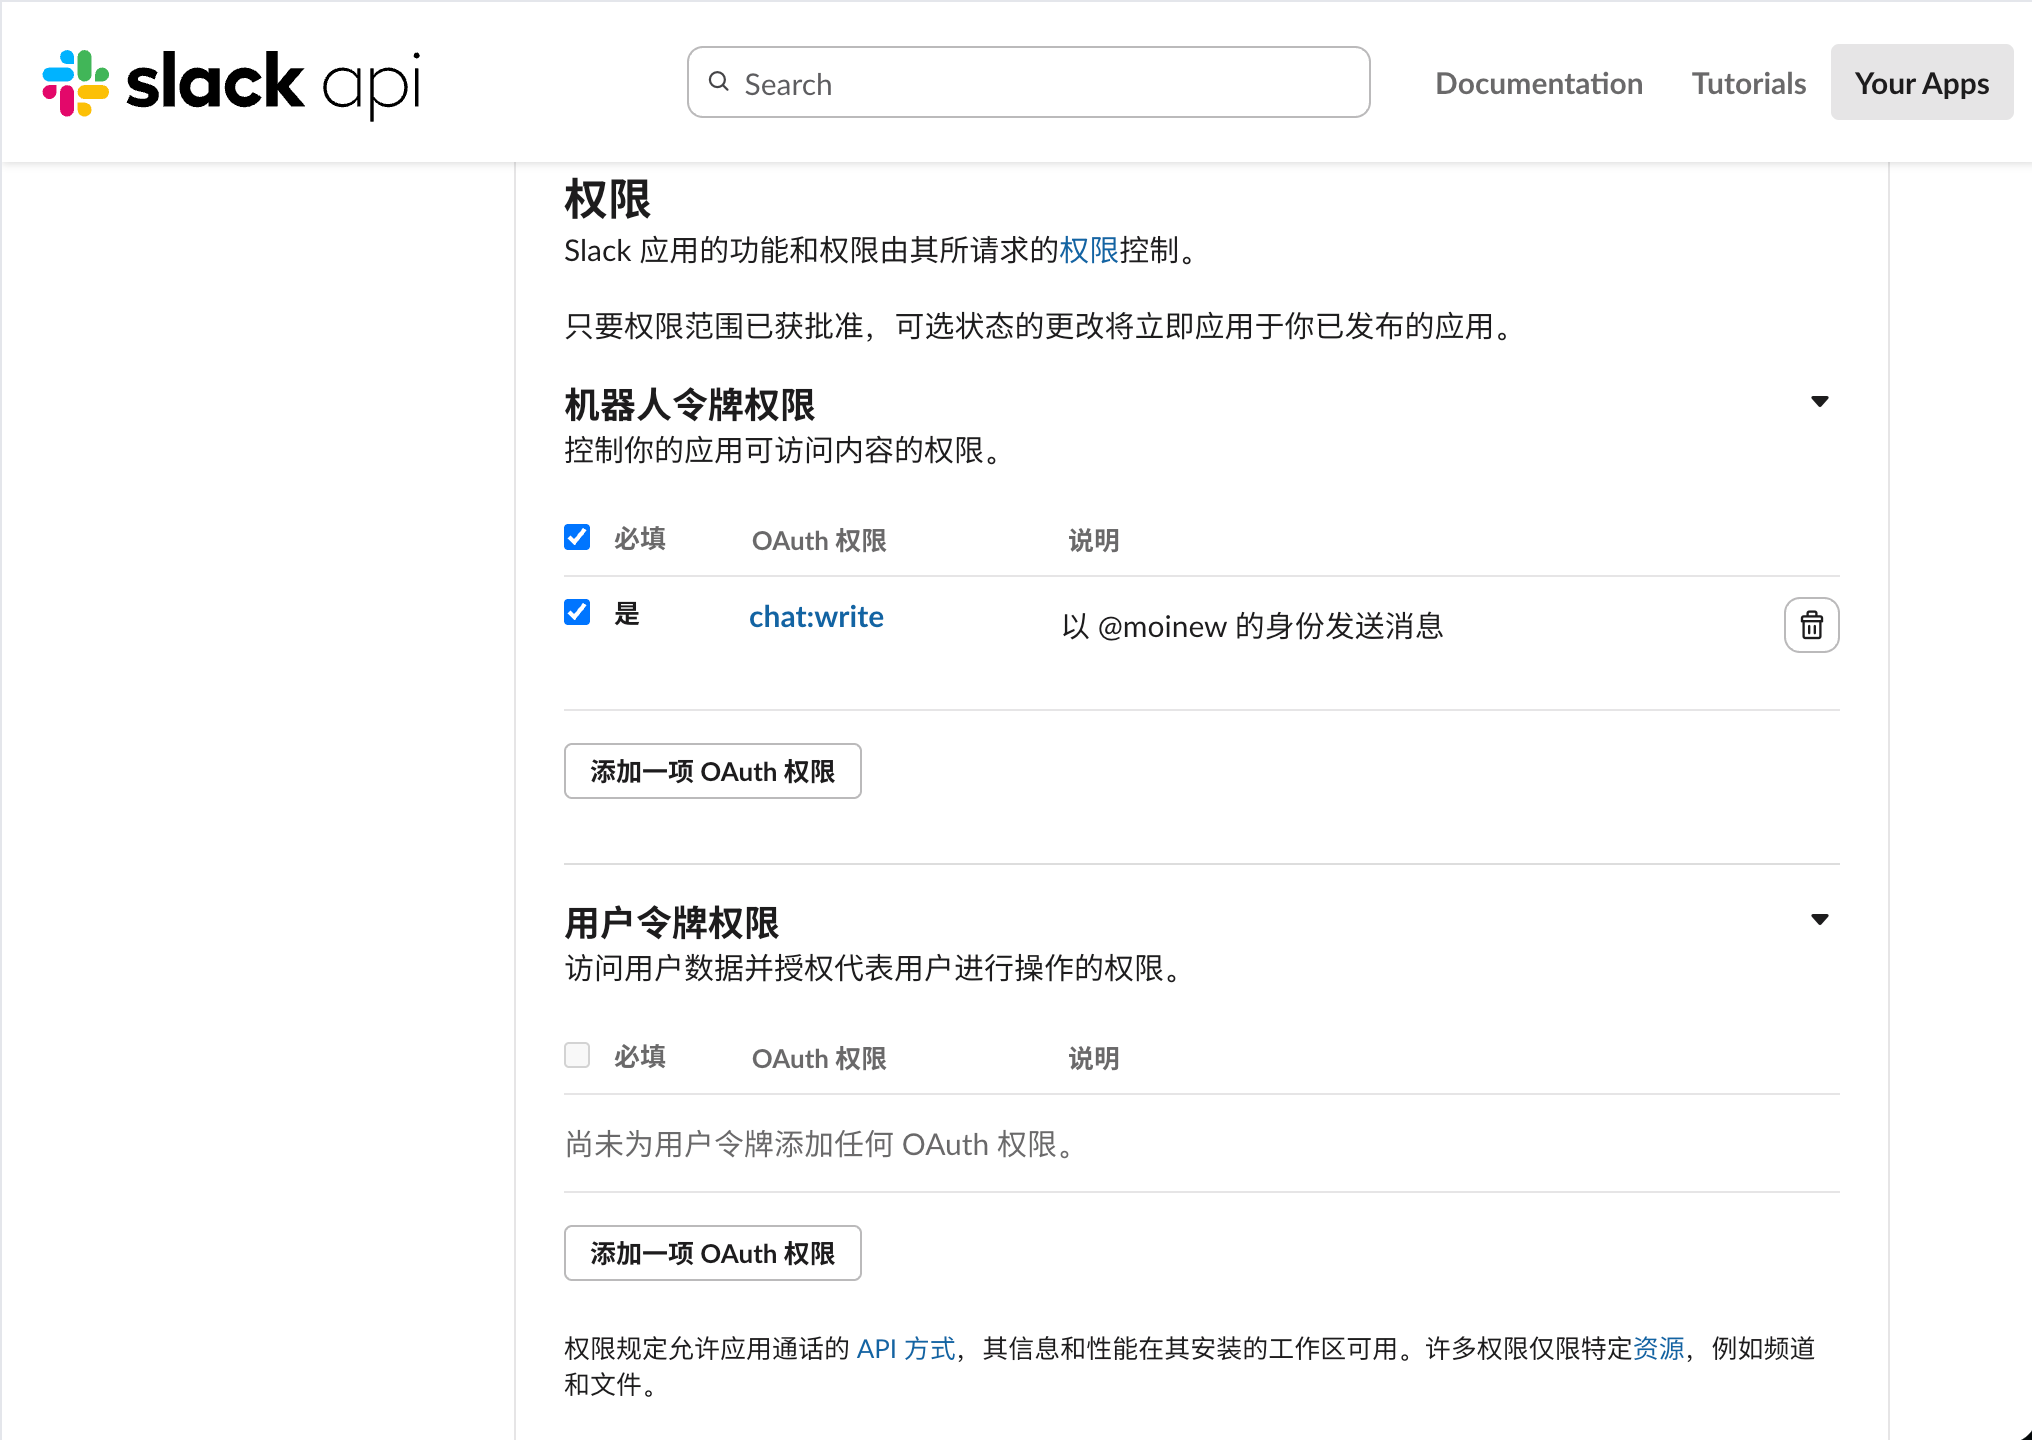This screenshot has width=2032, height=1440.
Task: Toggle the 必填 header checkbox under 用户令牌权限
Action: [577, 1055]
